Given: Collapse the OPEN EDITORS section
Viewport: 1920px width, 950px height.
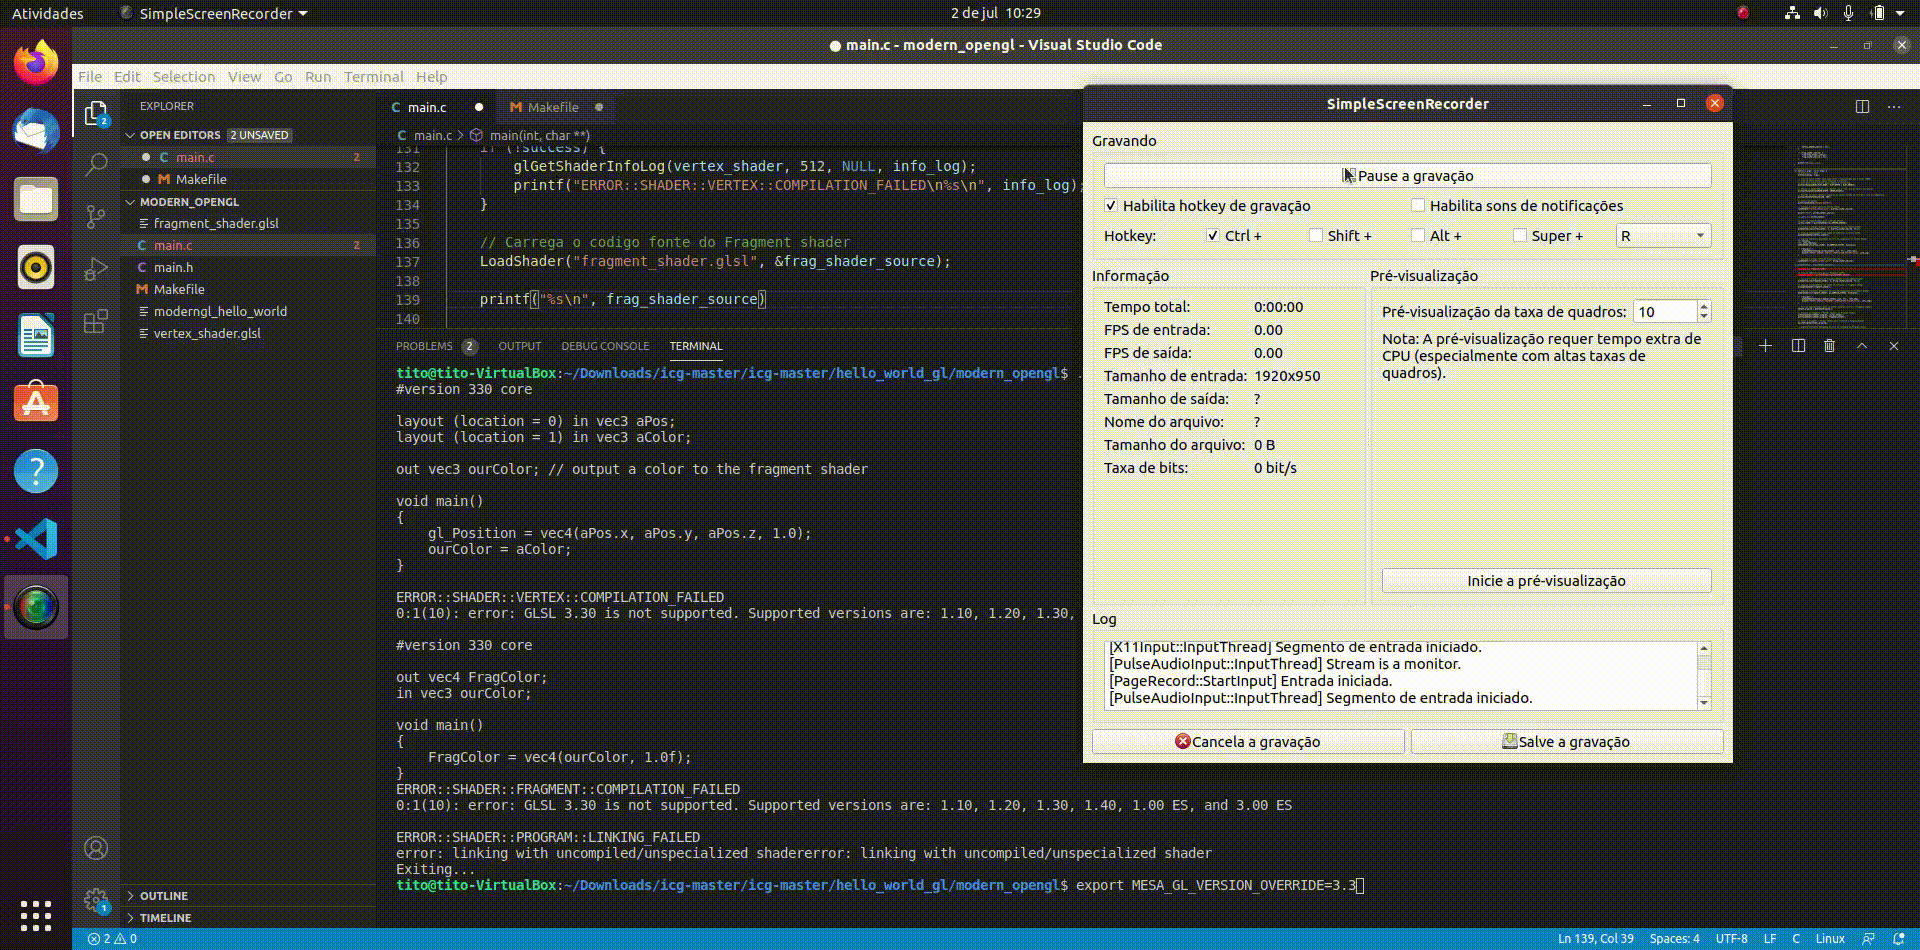Looking at the screenshot, I should (x=177, y=135).
